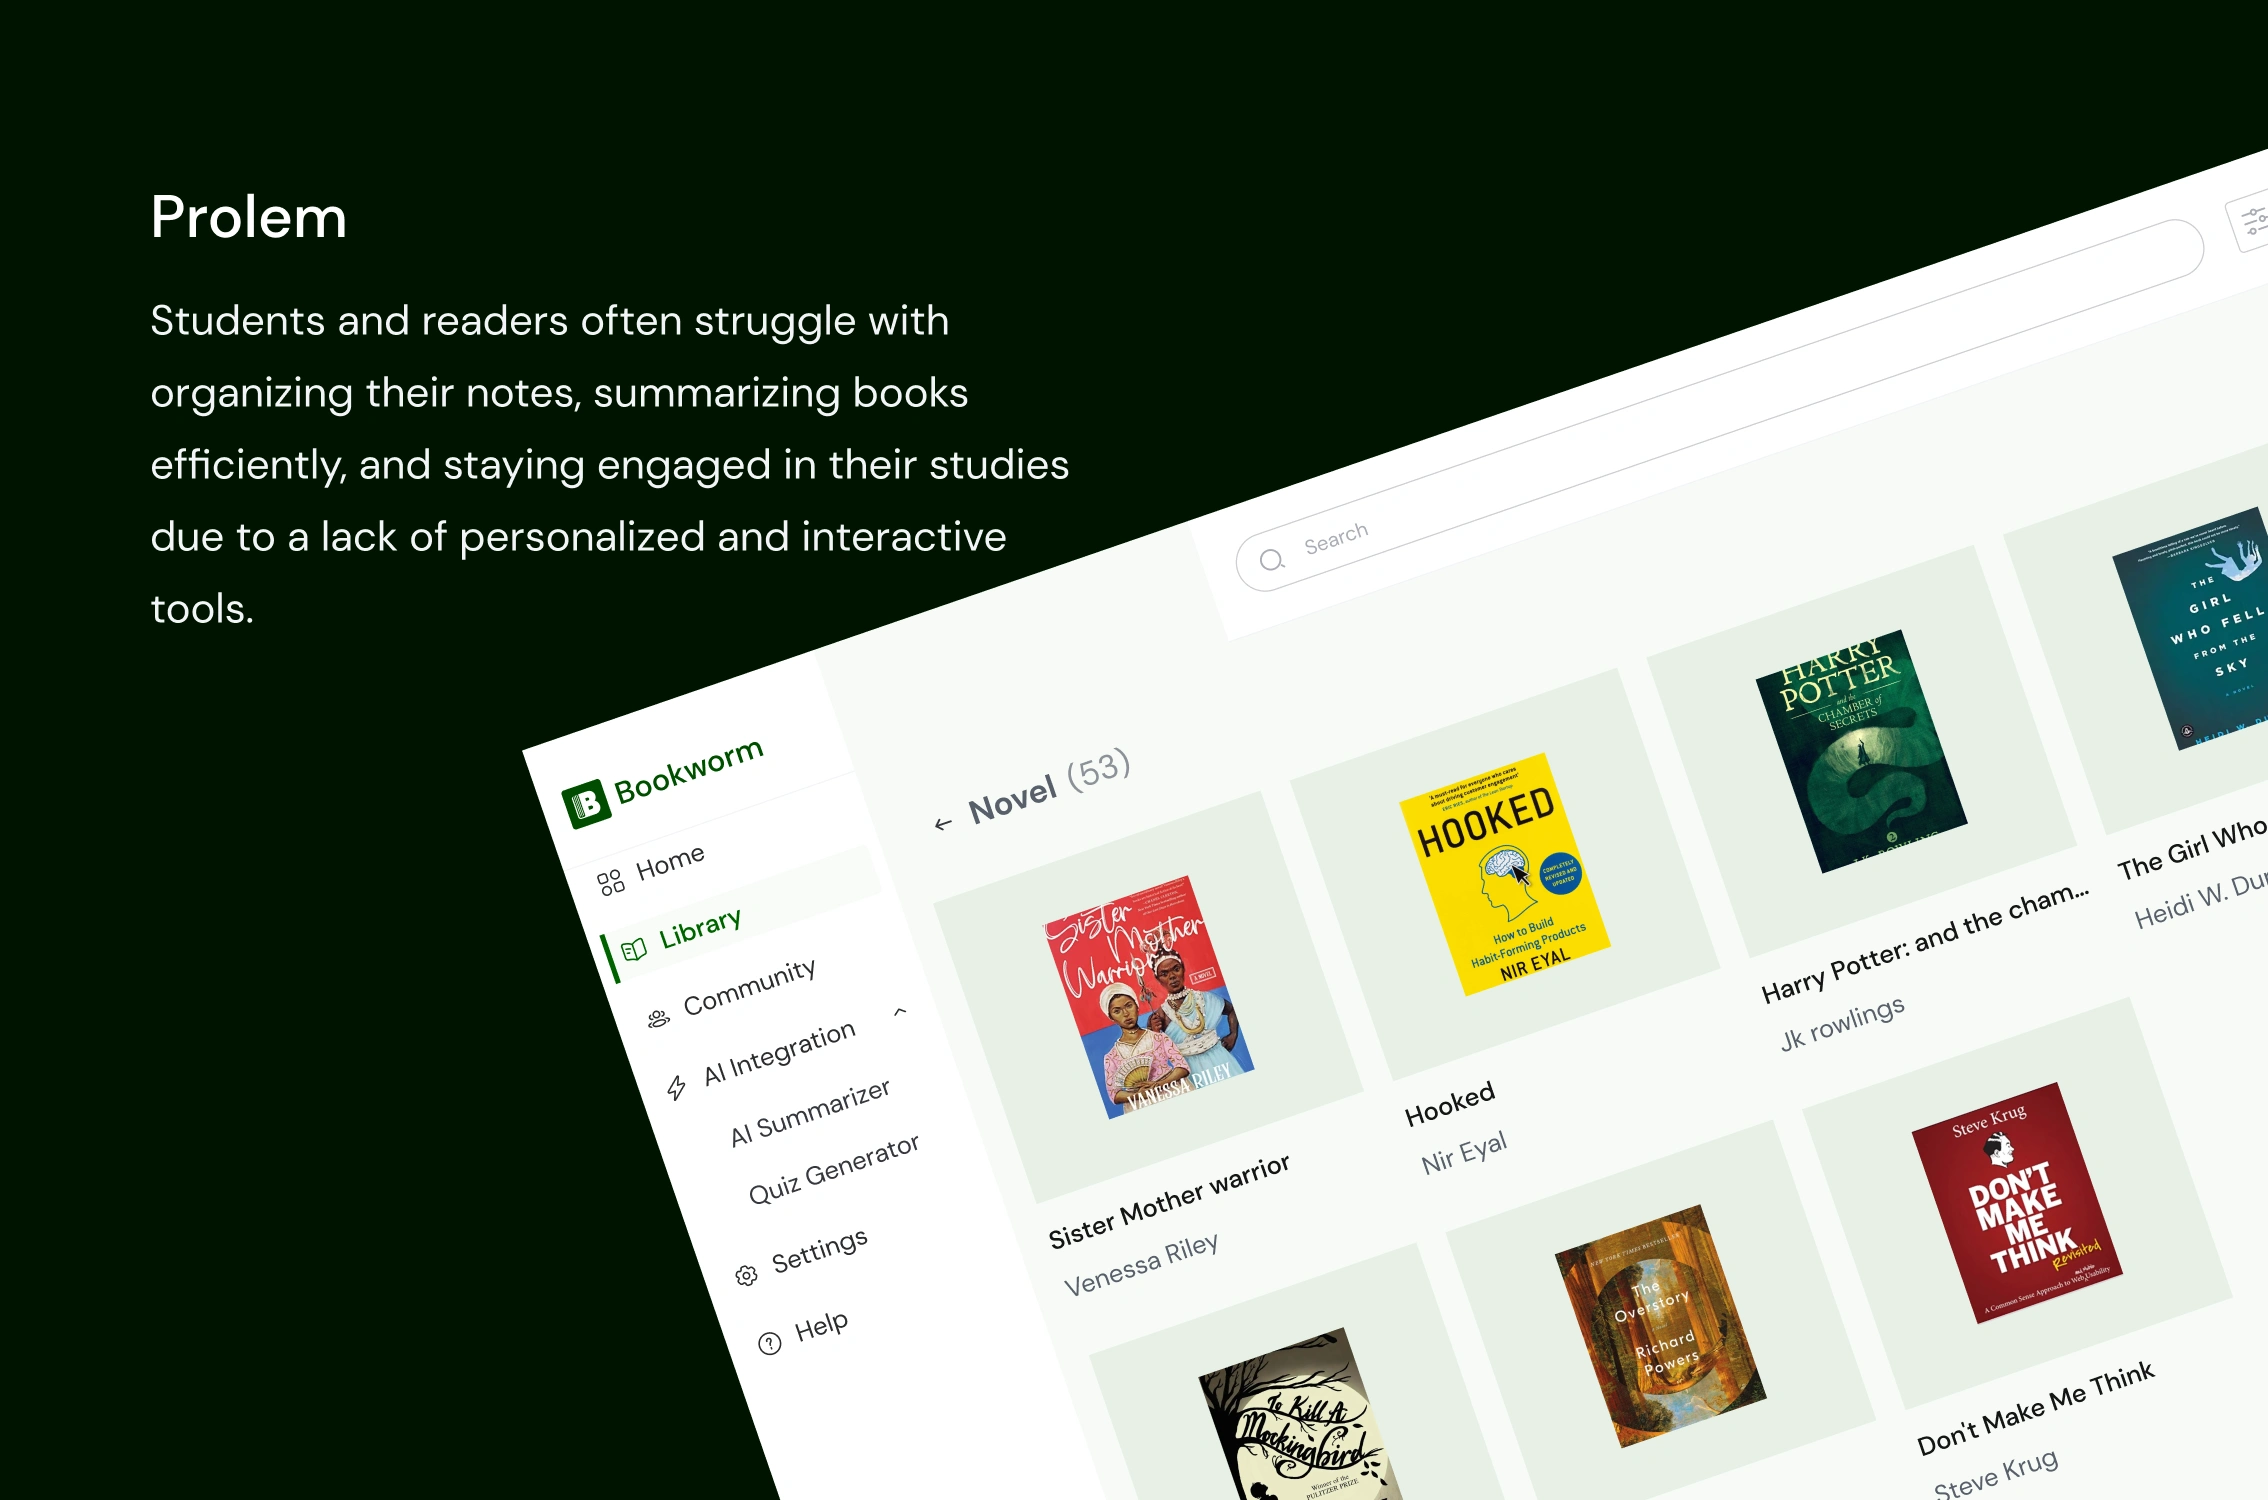Click the Home grid icon
This screenshot has width=2268, height=1500.
610,882
